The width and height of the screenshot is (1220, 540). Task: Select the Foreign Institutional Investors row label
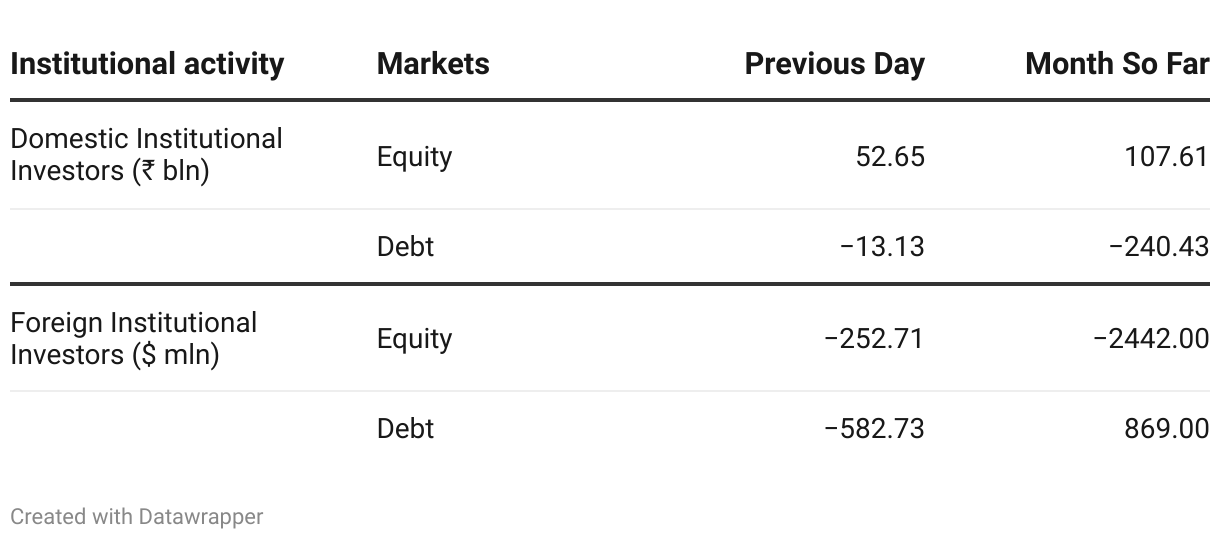134,338
